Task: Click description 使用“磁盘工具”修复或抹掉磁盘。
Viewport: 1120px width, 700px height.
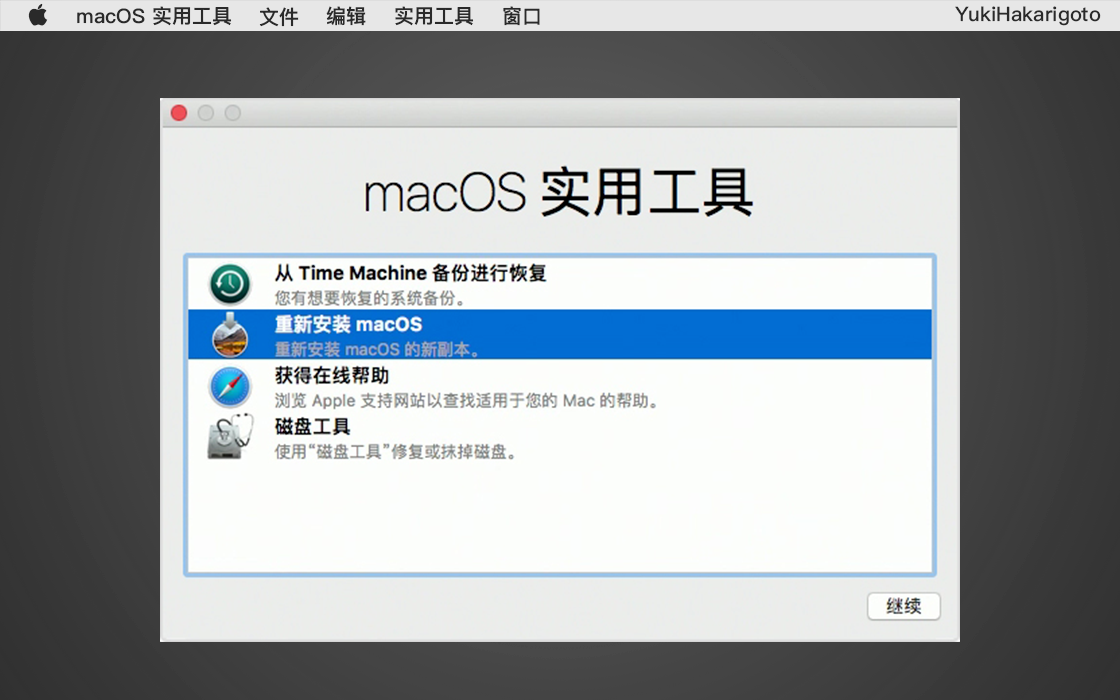Action: click(x=396, y=451)
